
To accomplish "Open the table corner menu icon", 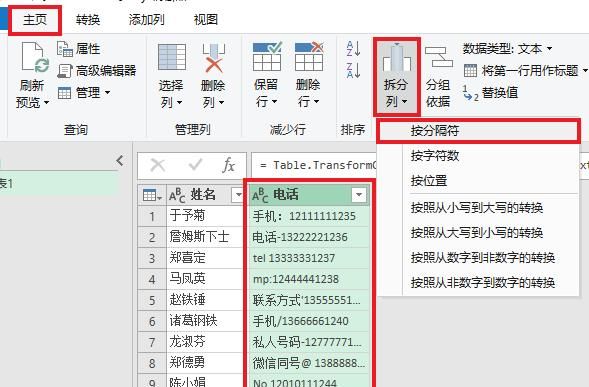I will pyautogui.click(x=152, y=195).
